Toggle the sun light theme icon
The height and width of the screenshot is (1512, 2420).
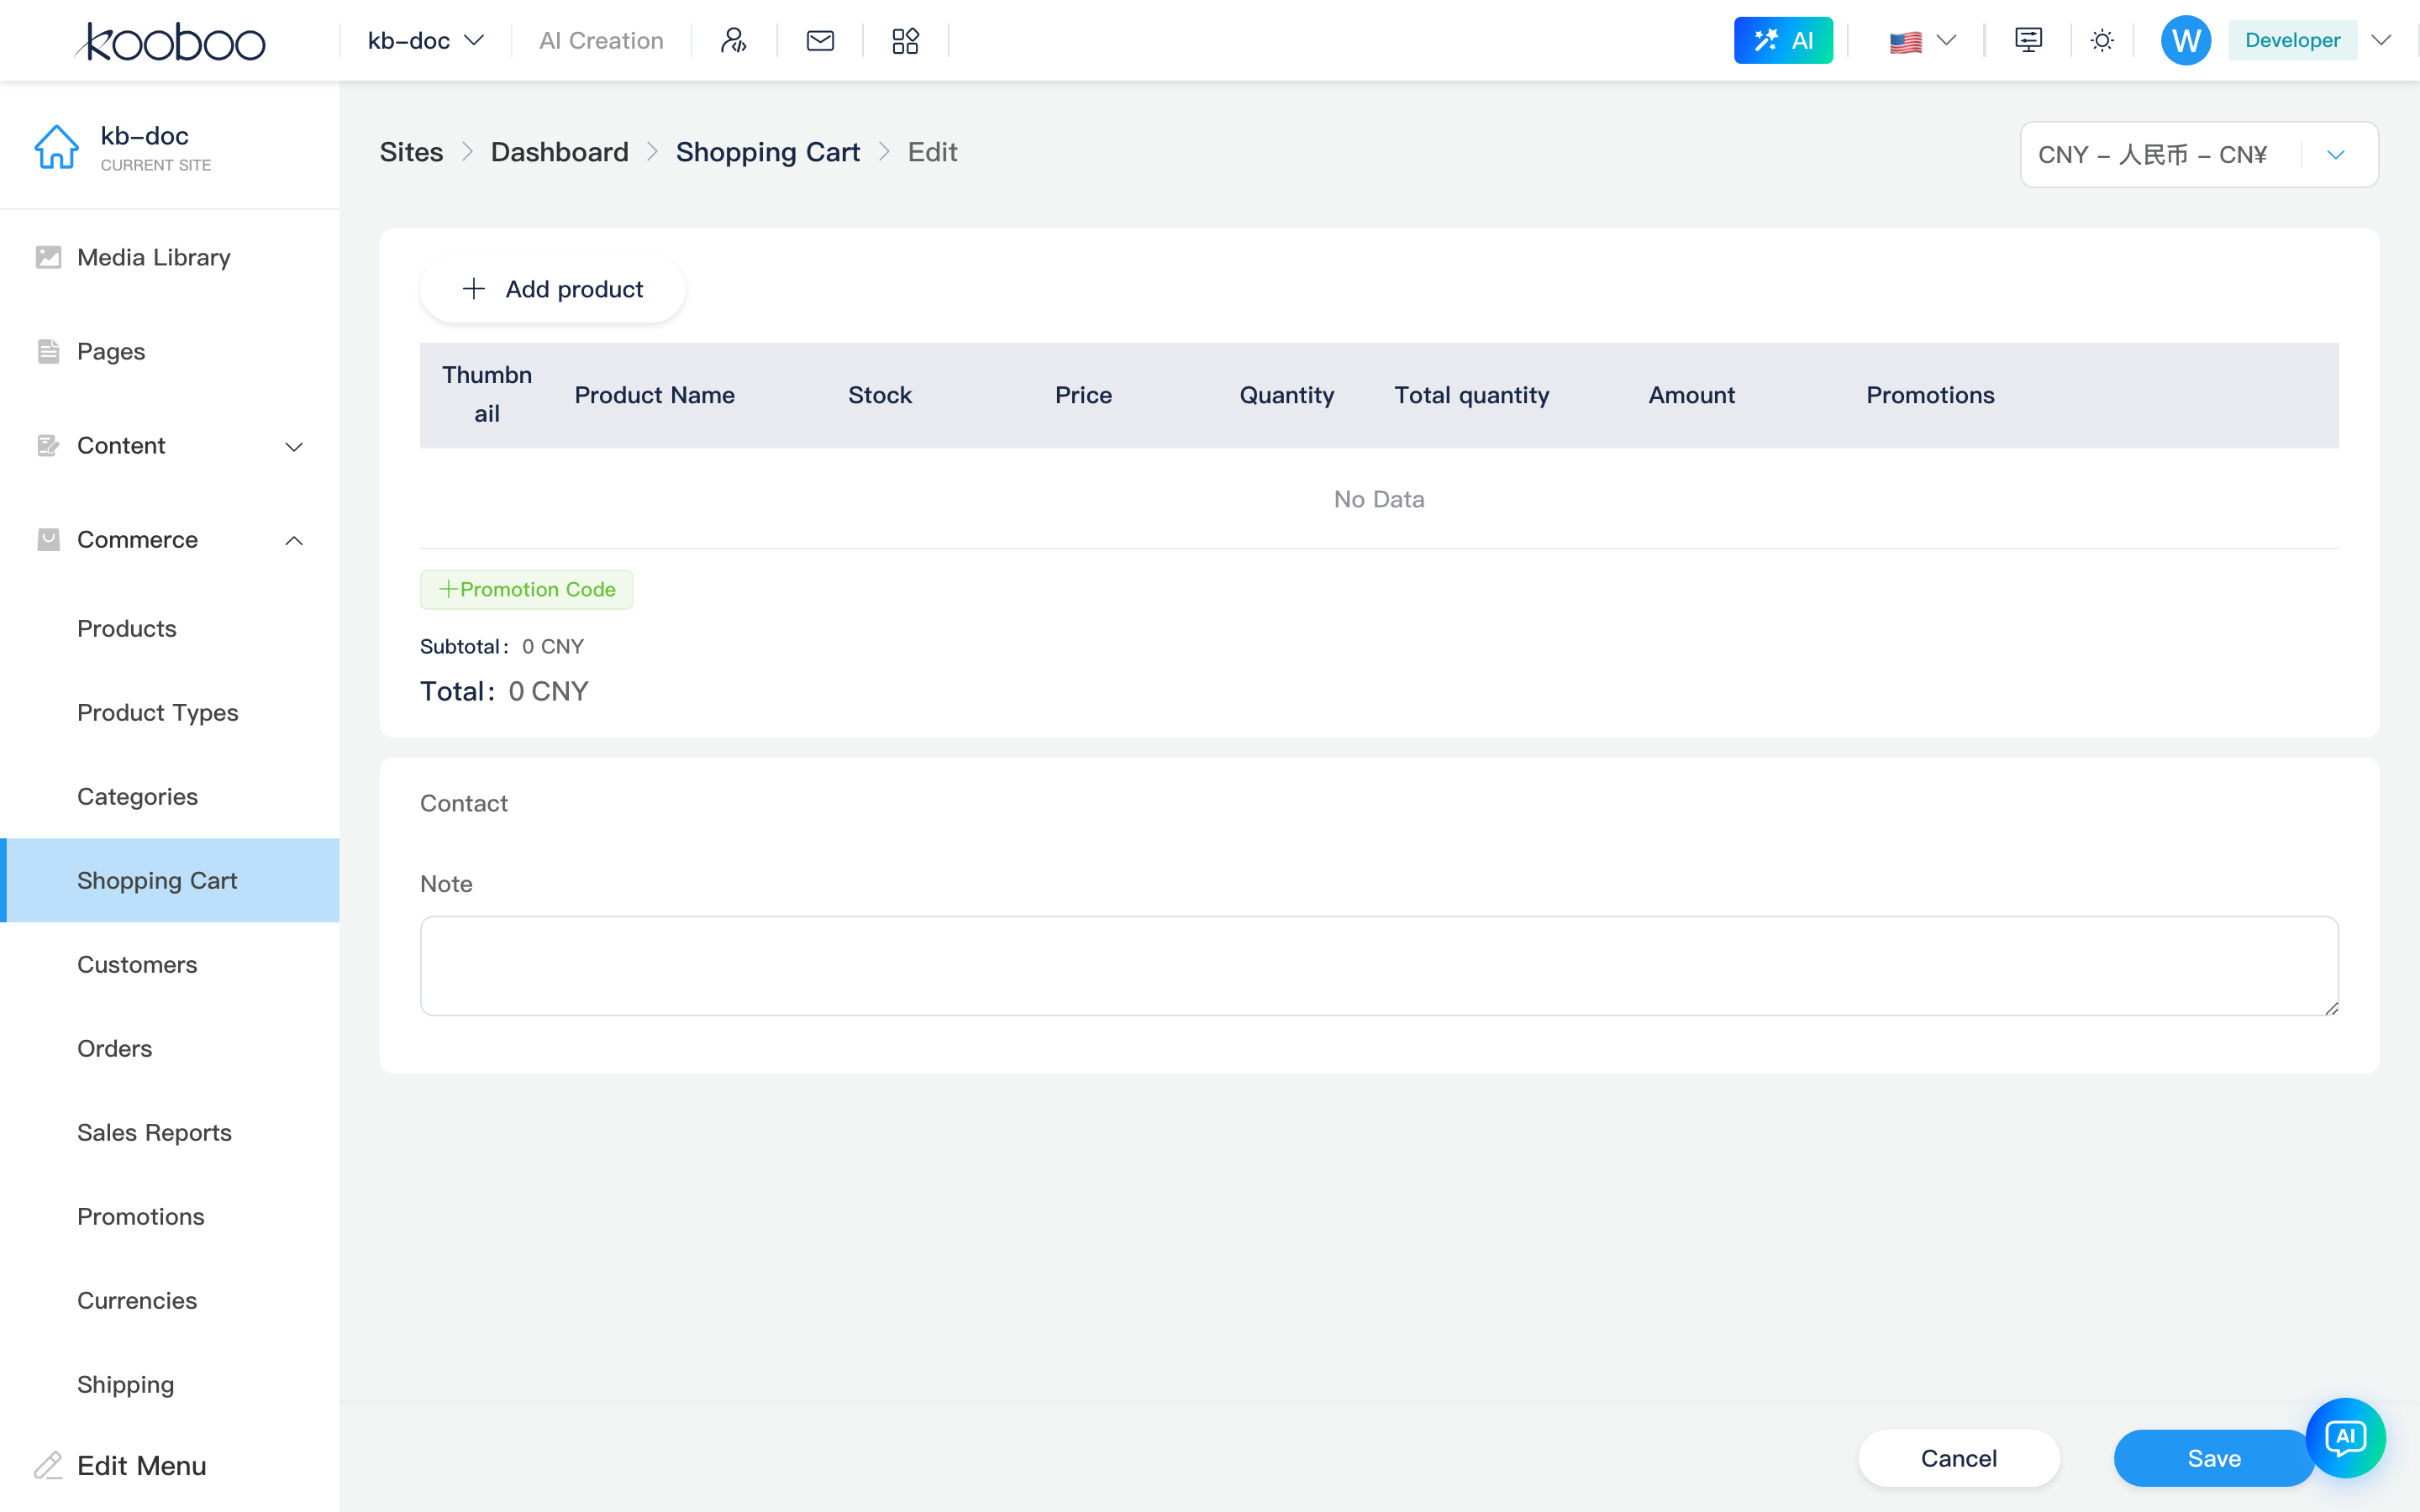(x=2102, y=40)
